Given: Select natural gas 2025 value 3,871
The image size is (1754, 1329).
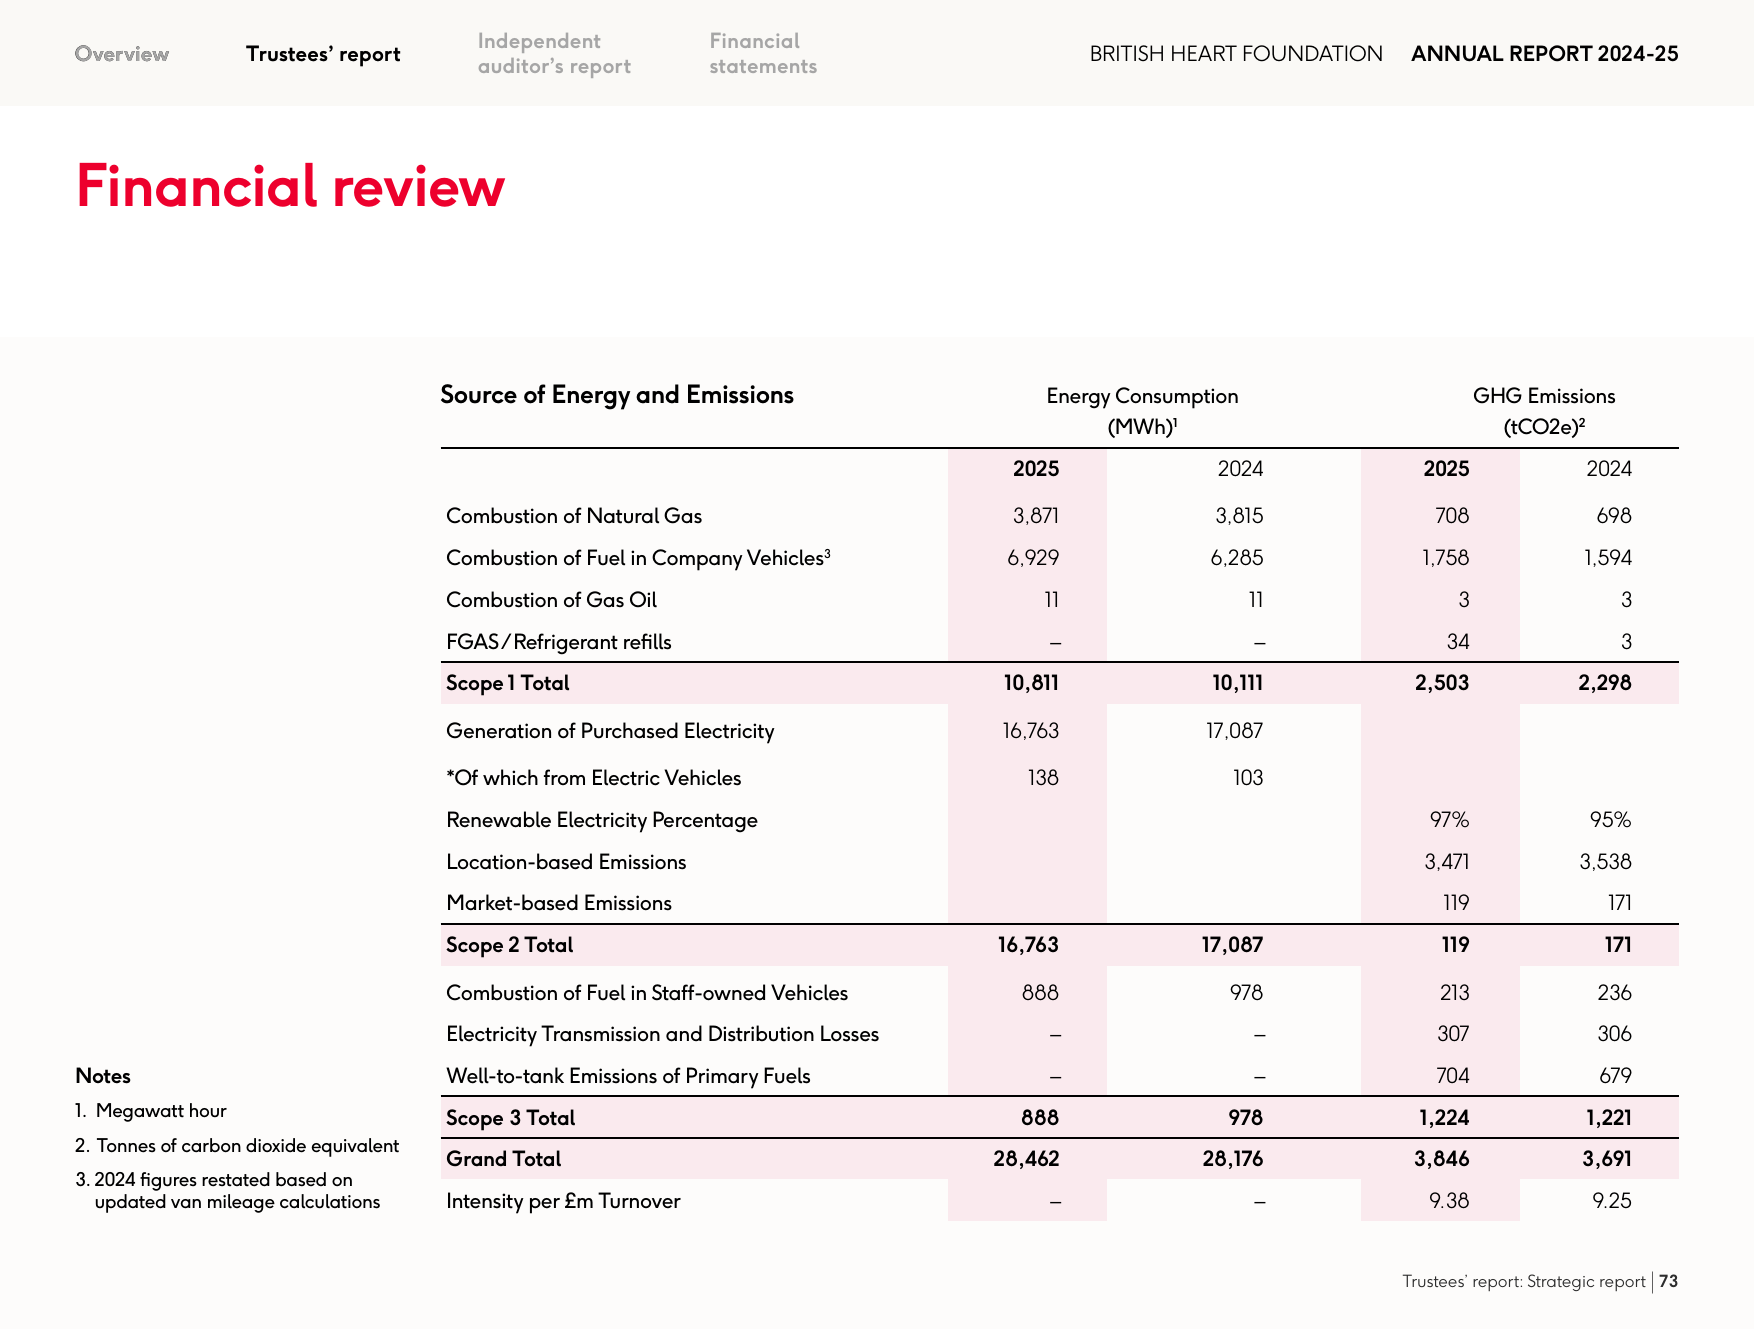Looking at the screenshot, I should click(x=1036, y=516).
